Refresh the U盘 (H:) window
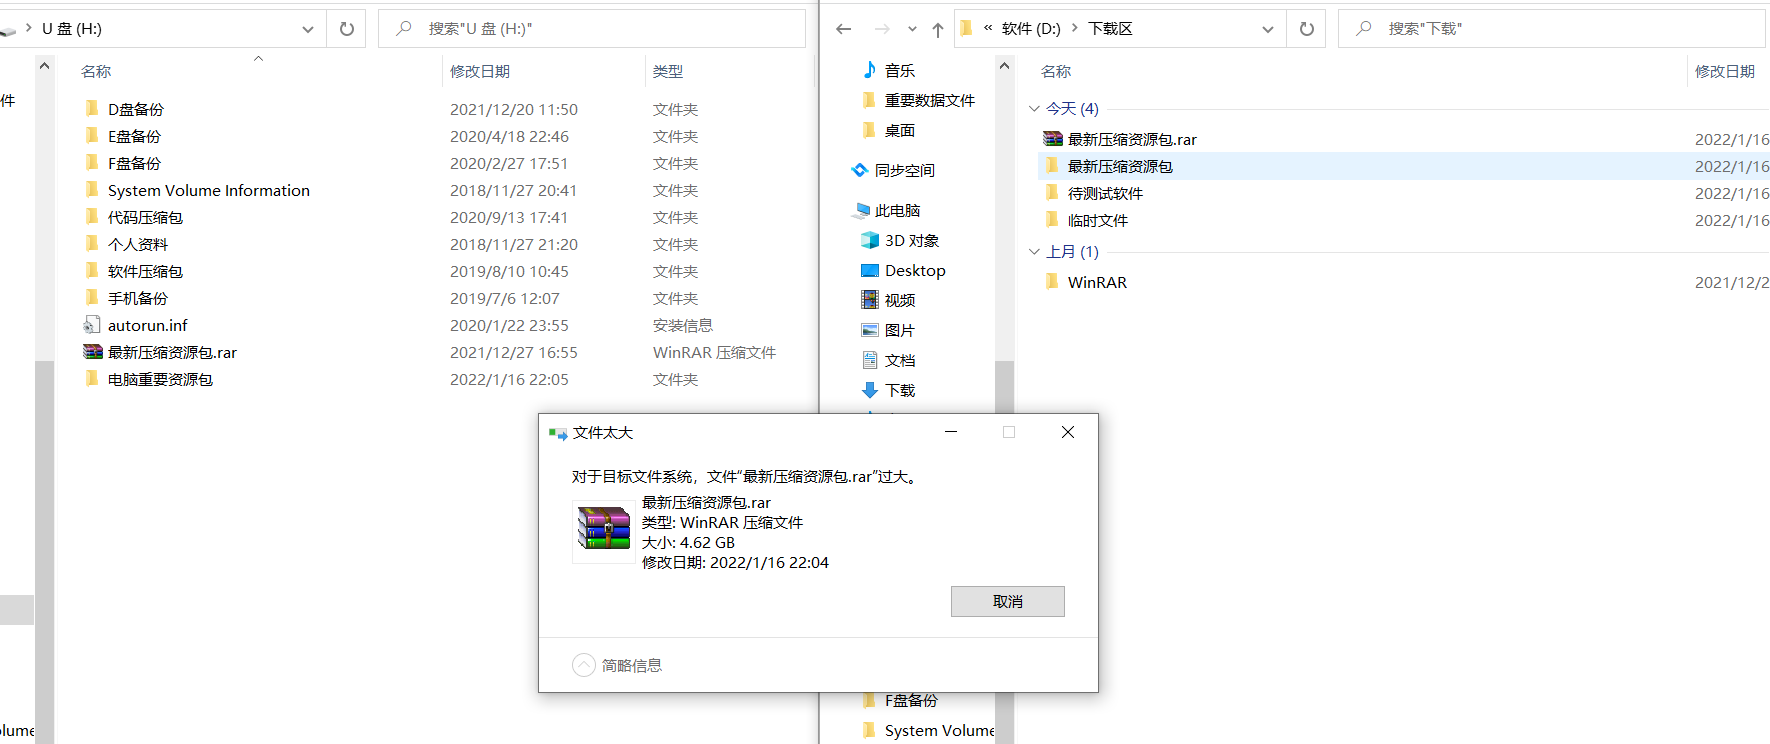The height and width of the screenshot is (744, 1770). 347,29
